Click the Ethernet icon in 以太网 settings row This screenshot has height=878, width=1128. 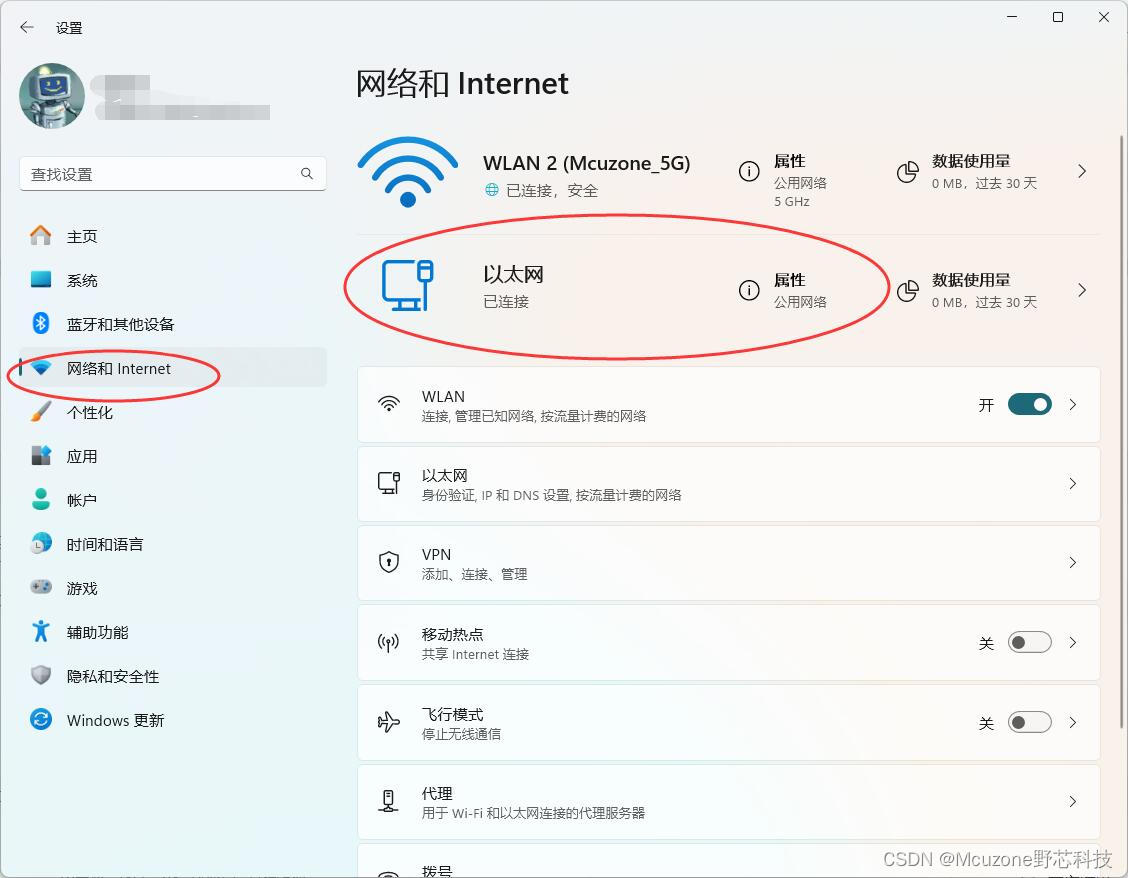[389, 483]
